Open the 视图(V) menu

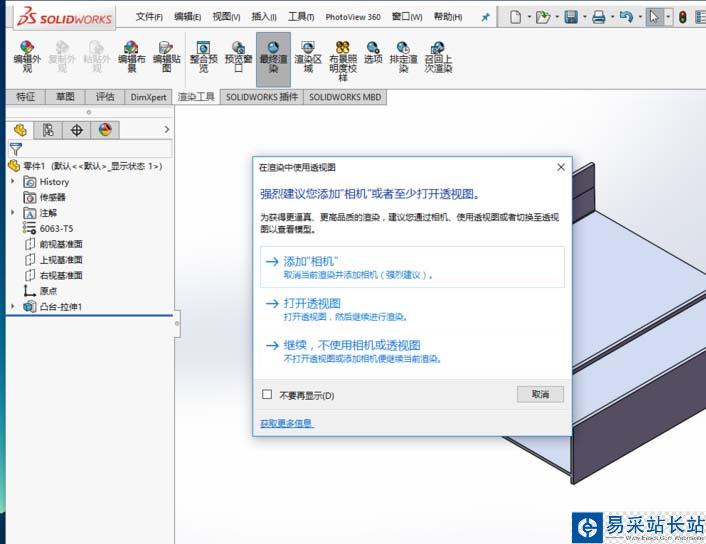pyautogui.click(x=226, y=17)
